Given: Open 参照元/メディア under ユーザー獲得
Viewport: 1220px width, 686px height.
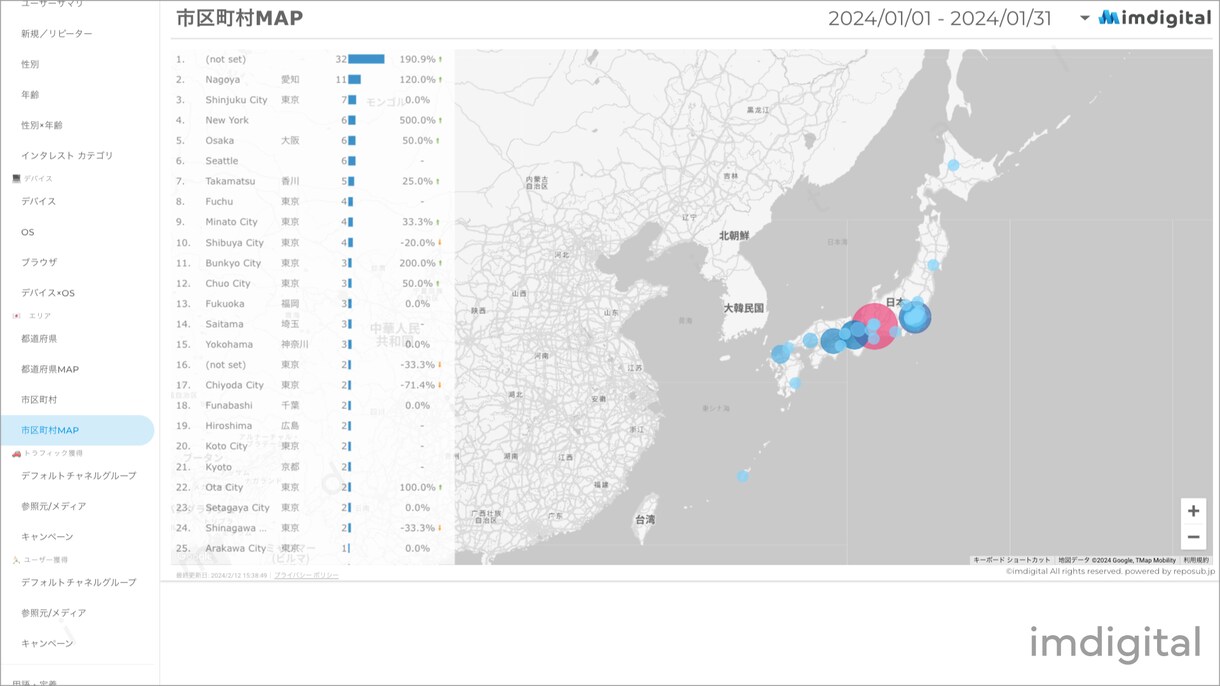Looking at the screenshot, I should 54,613.
